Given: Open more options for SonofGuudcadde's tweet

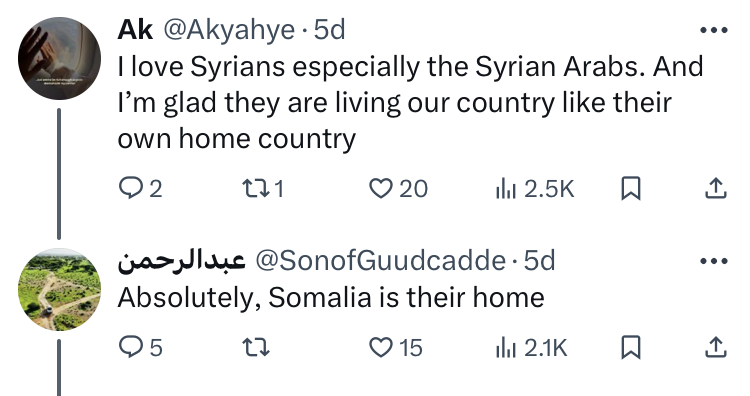Looking at the screenshot, I should point(714,261).
